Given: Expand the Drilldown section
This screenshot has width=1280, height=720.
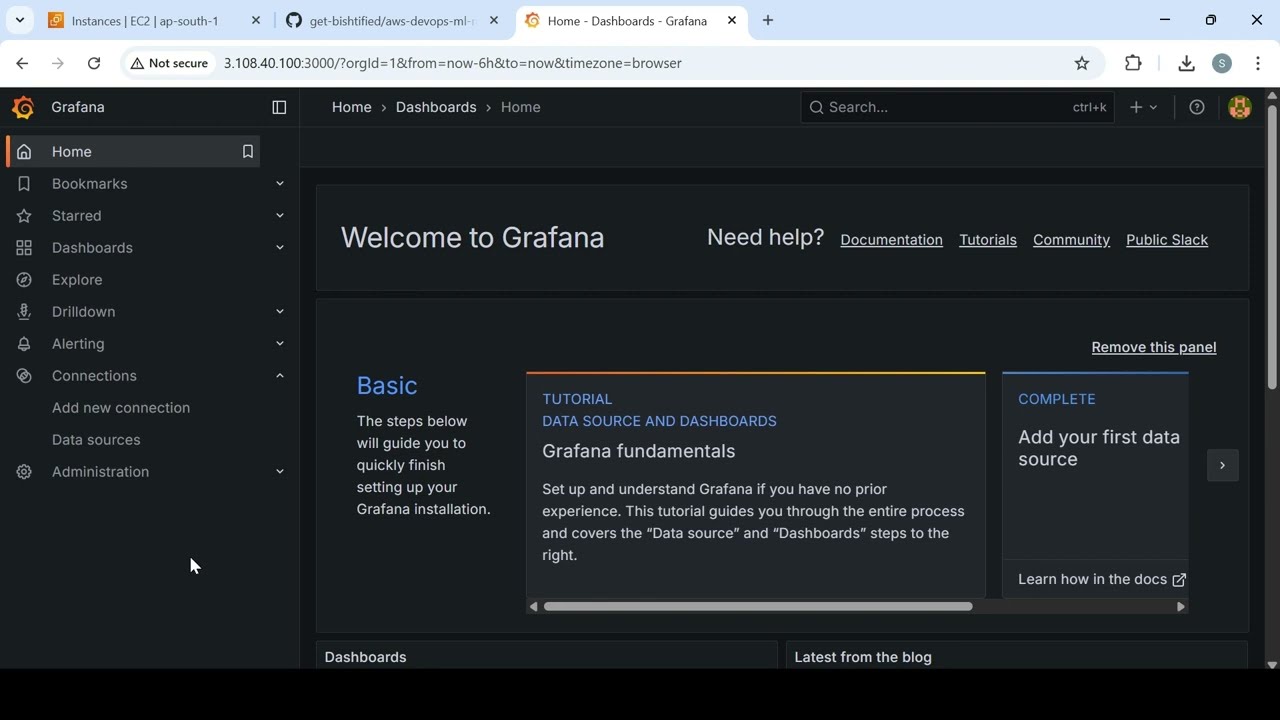Looking at the screenshot, I should tap(280, 312).
